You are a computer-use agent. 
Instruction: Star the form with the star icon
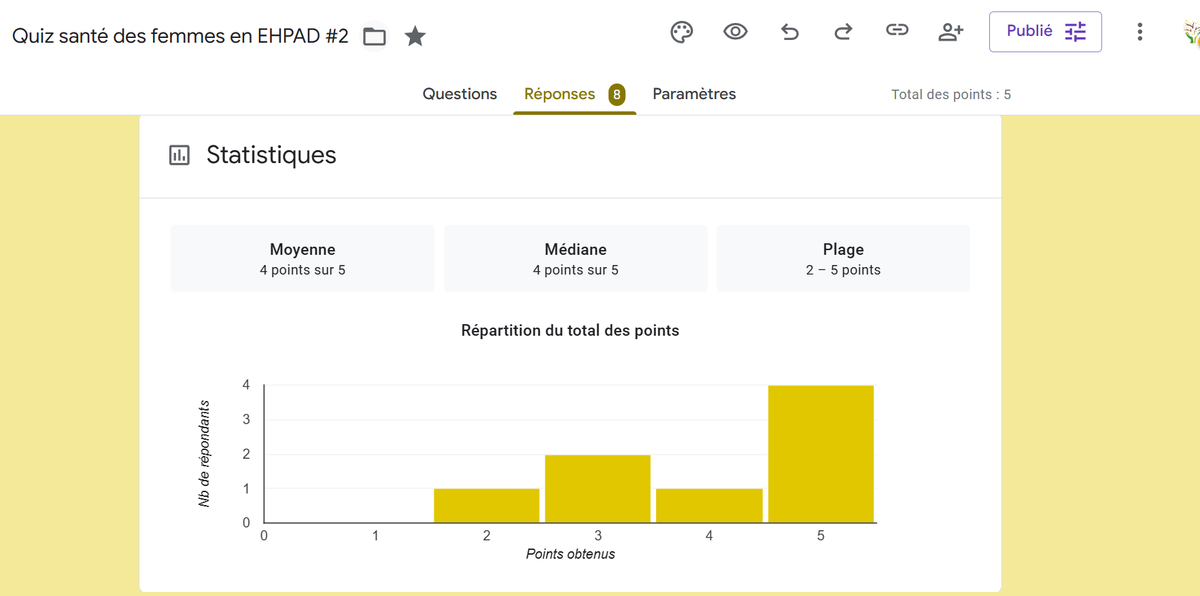[x=415, y=37]
